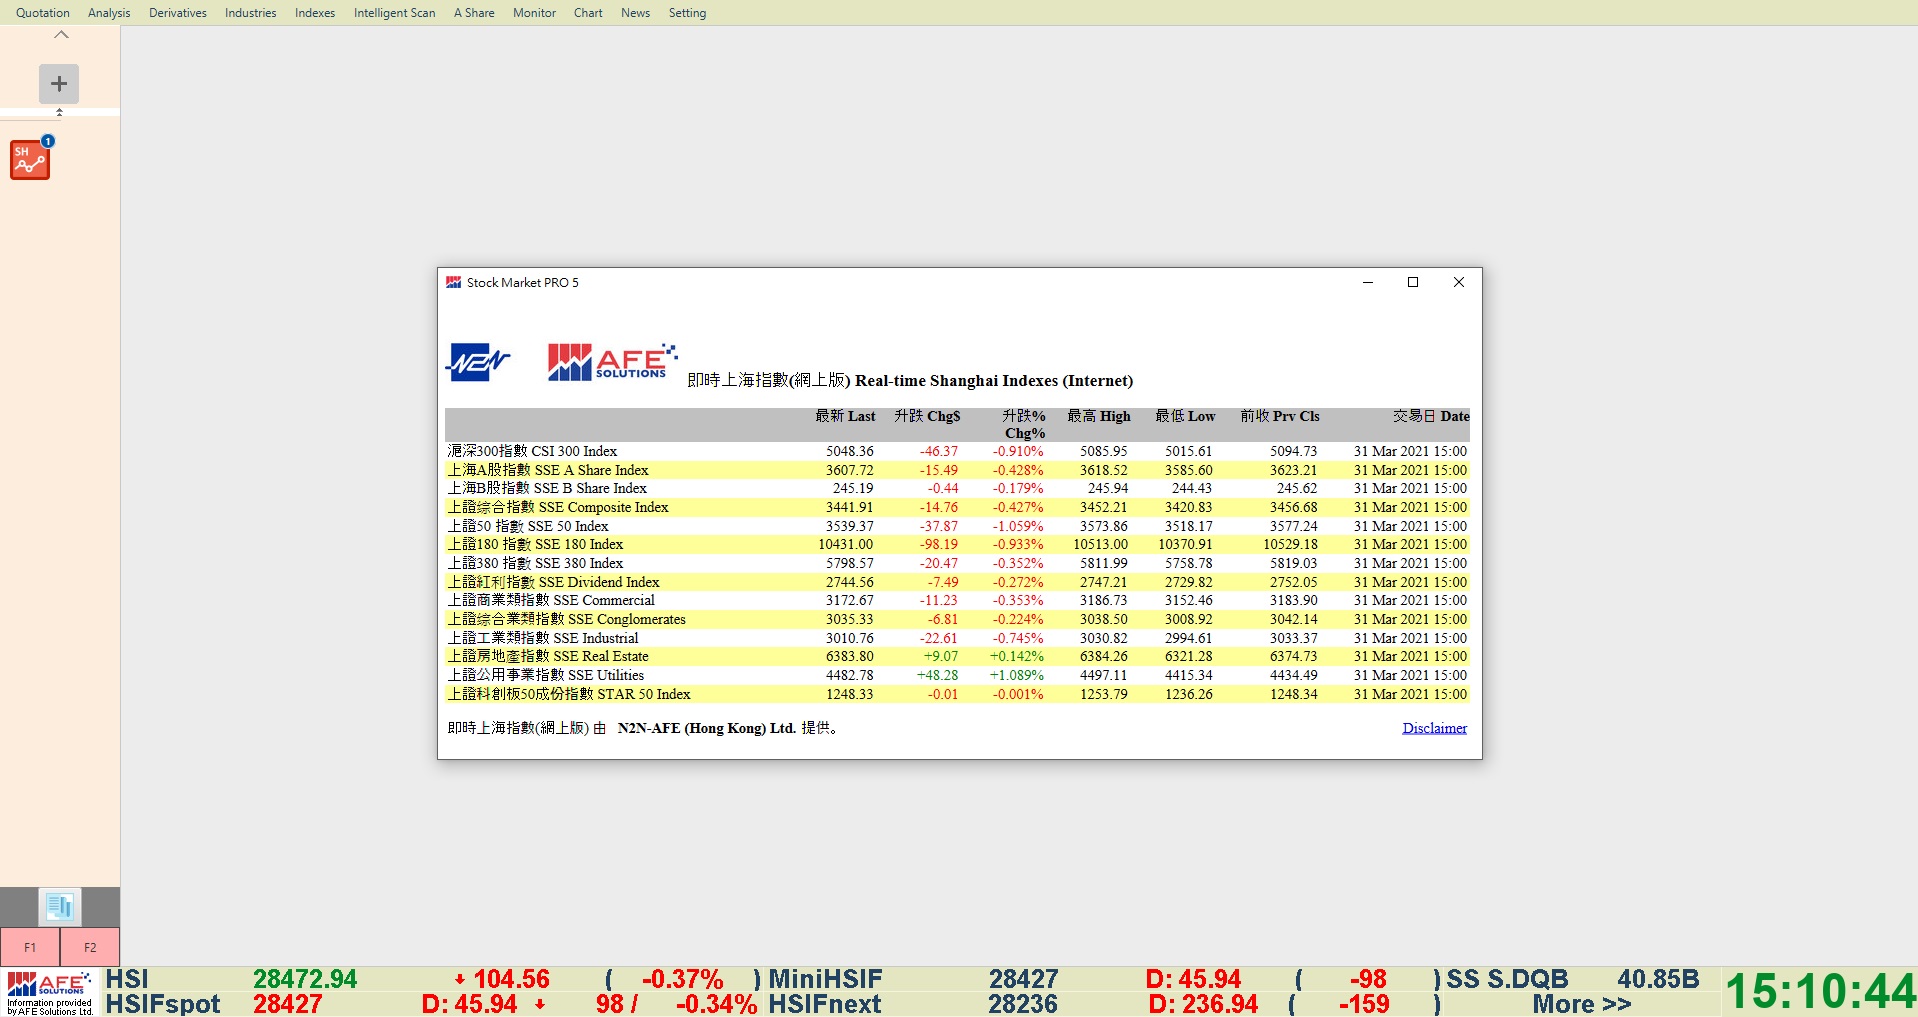Click the SSE B Share Index row name
Viewport: 1918px width, 1017px height.
pyautogui.click(x=547, y=488)
